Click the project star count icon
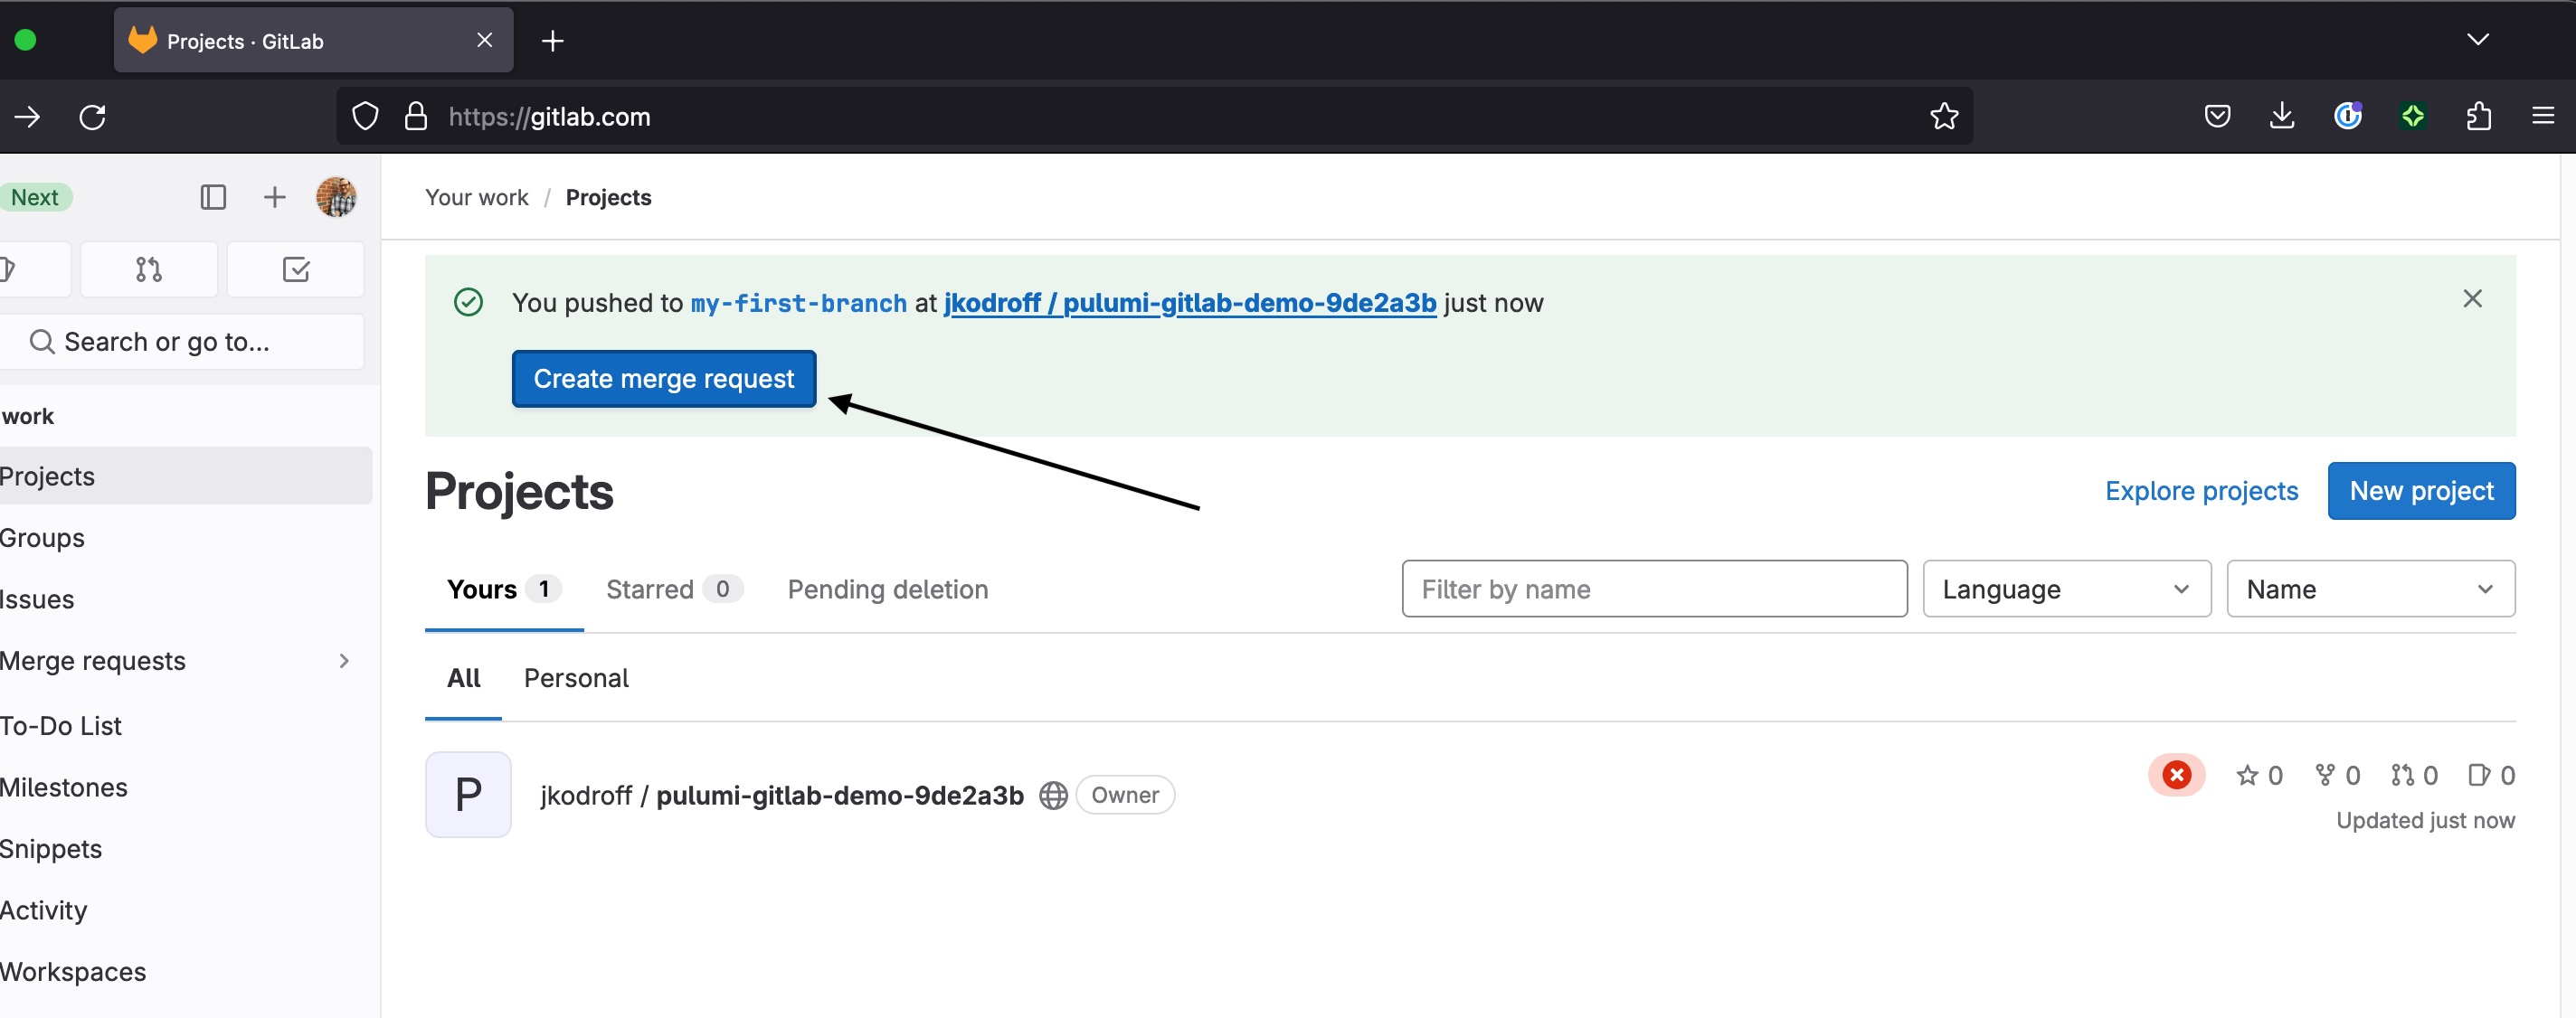The height and width of the screenshot is (1018, 2576). click(2246, 775)
